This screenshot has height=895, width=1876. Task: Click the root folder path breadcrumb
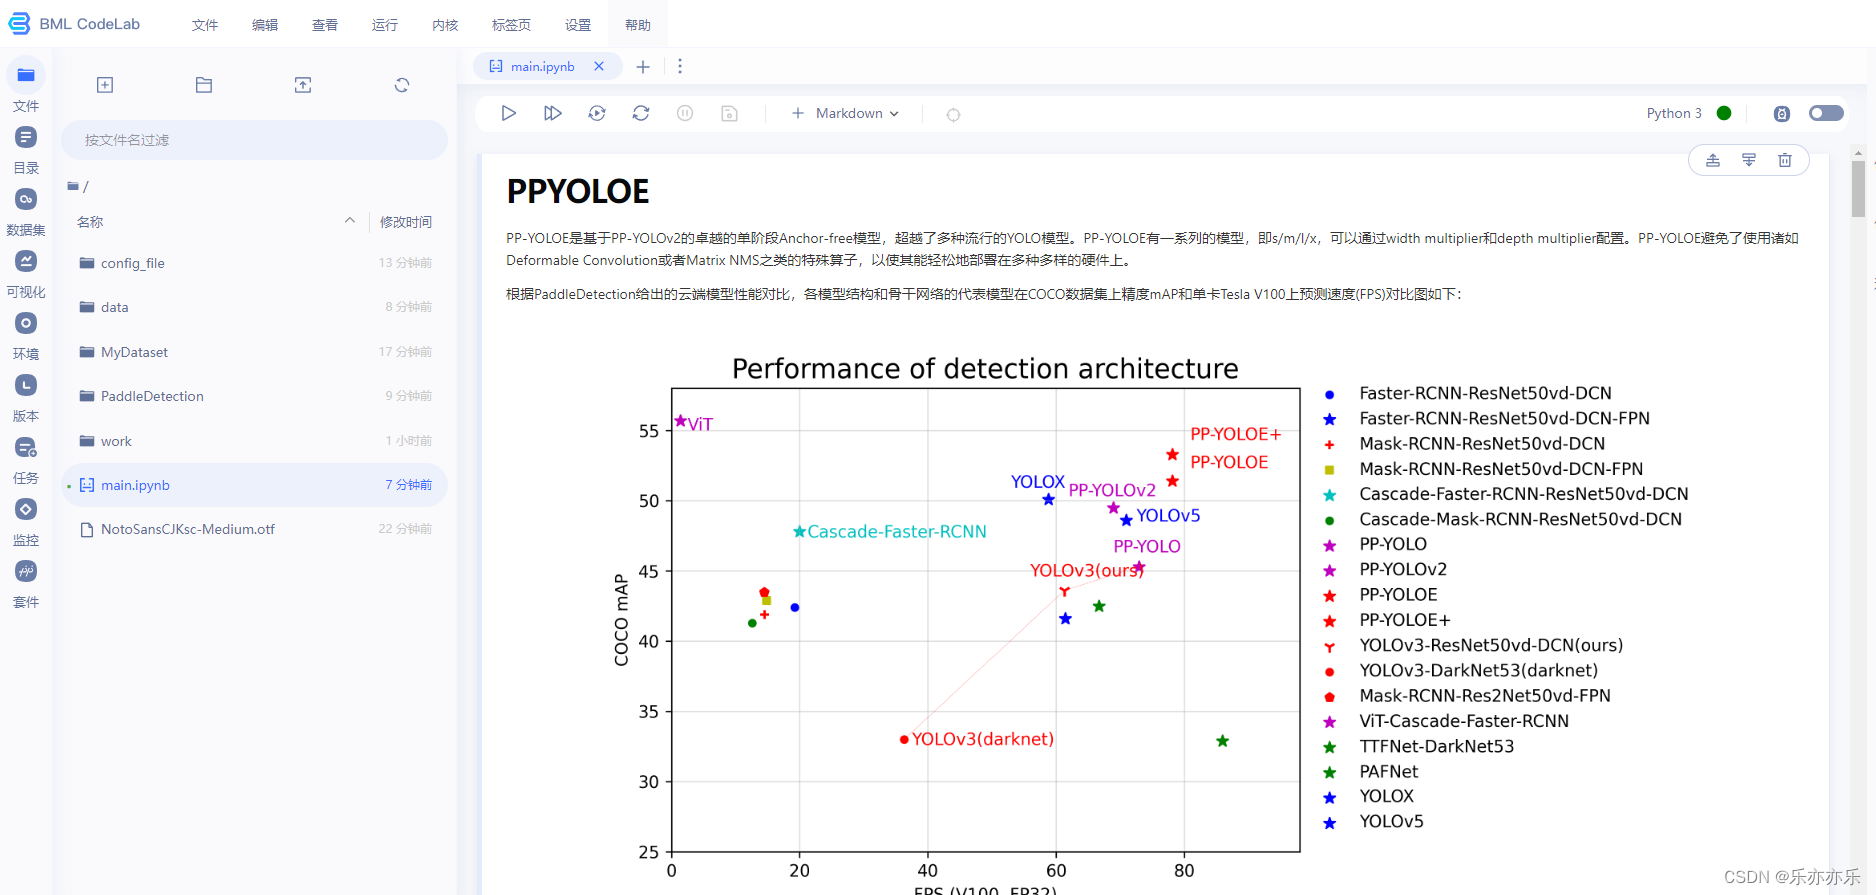click(78, 186)
